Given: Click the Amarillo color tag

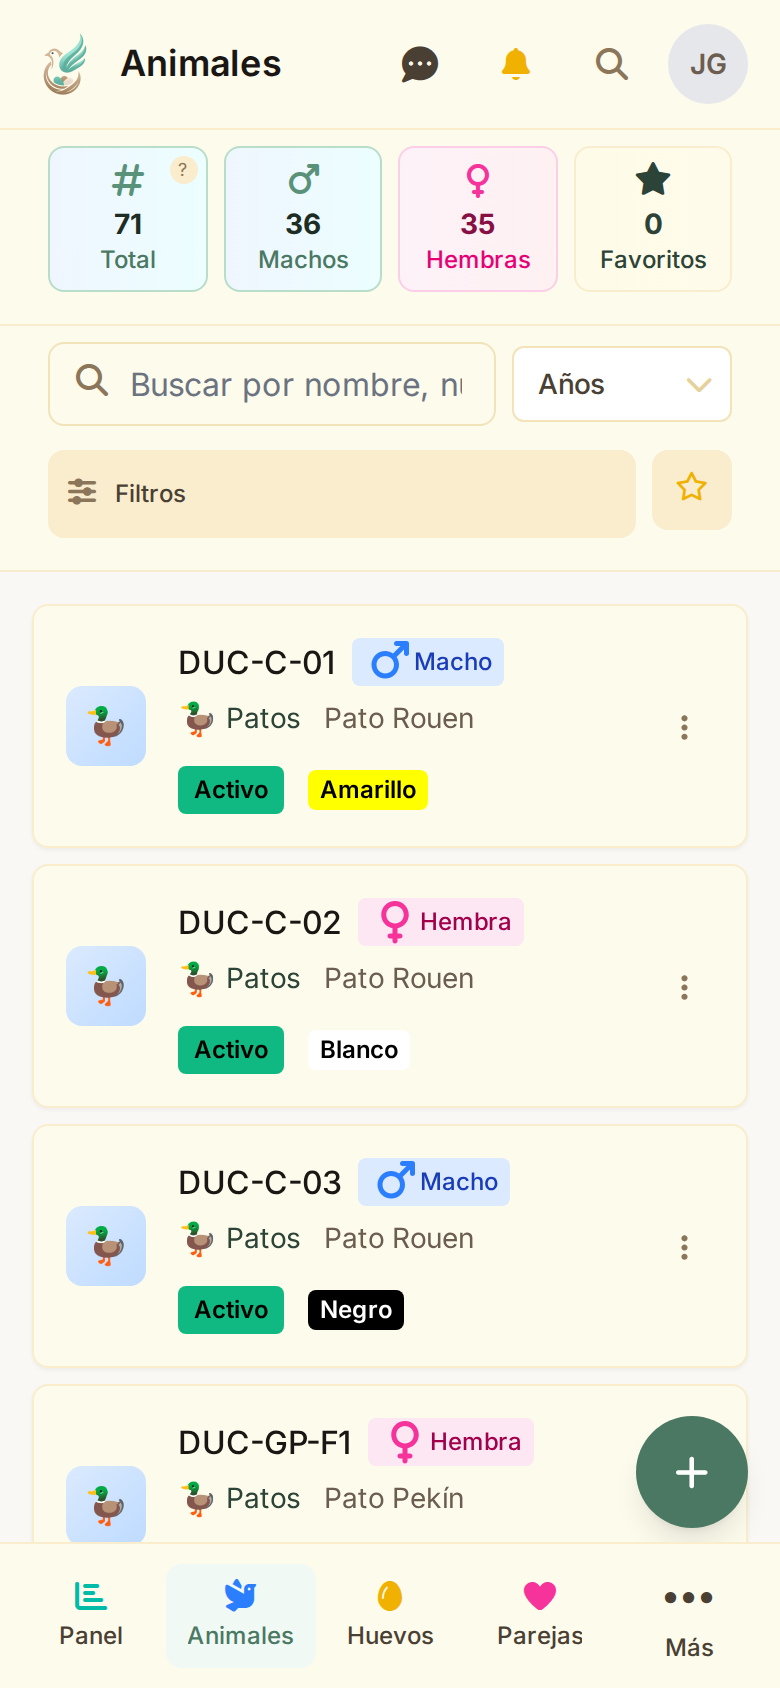Looking at the screenshot, I should pyautogui.click(x=368, y=790).
